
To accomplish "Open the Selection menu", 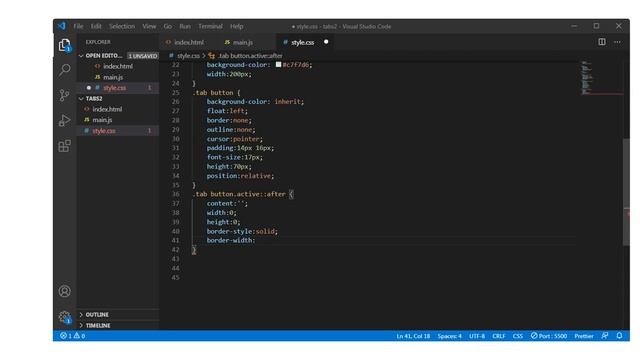I will (122, 26).
